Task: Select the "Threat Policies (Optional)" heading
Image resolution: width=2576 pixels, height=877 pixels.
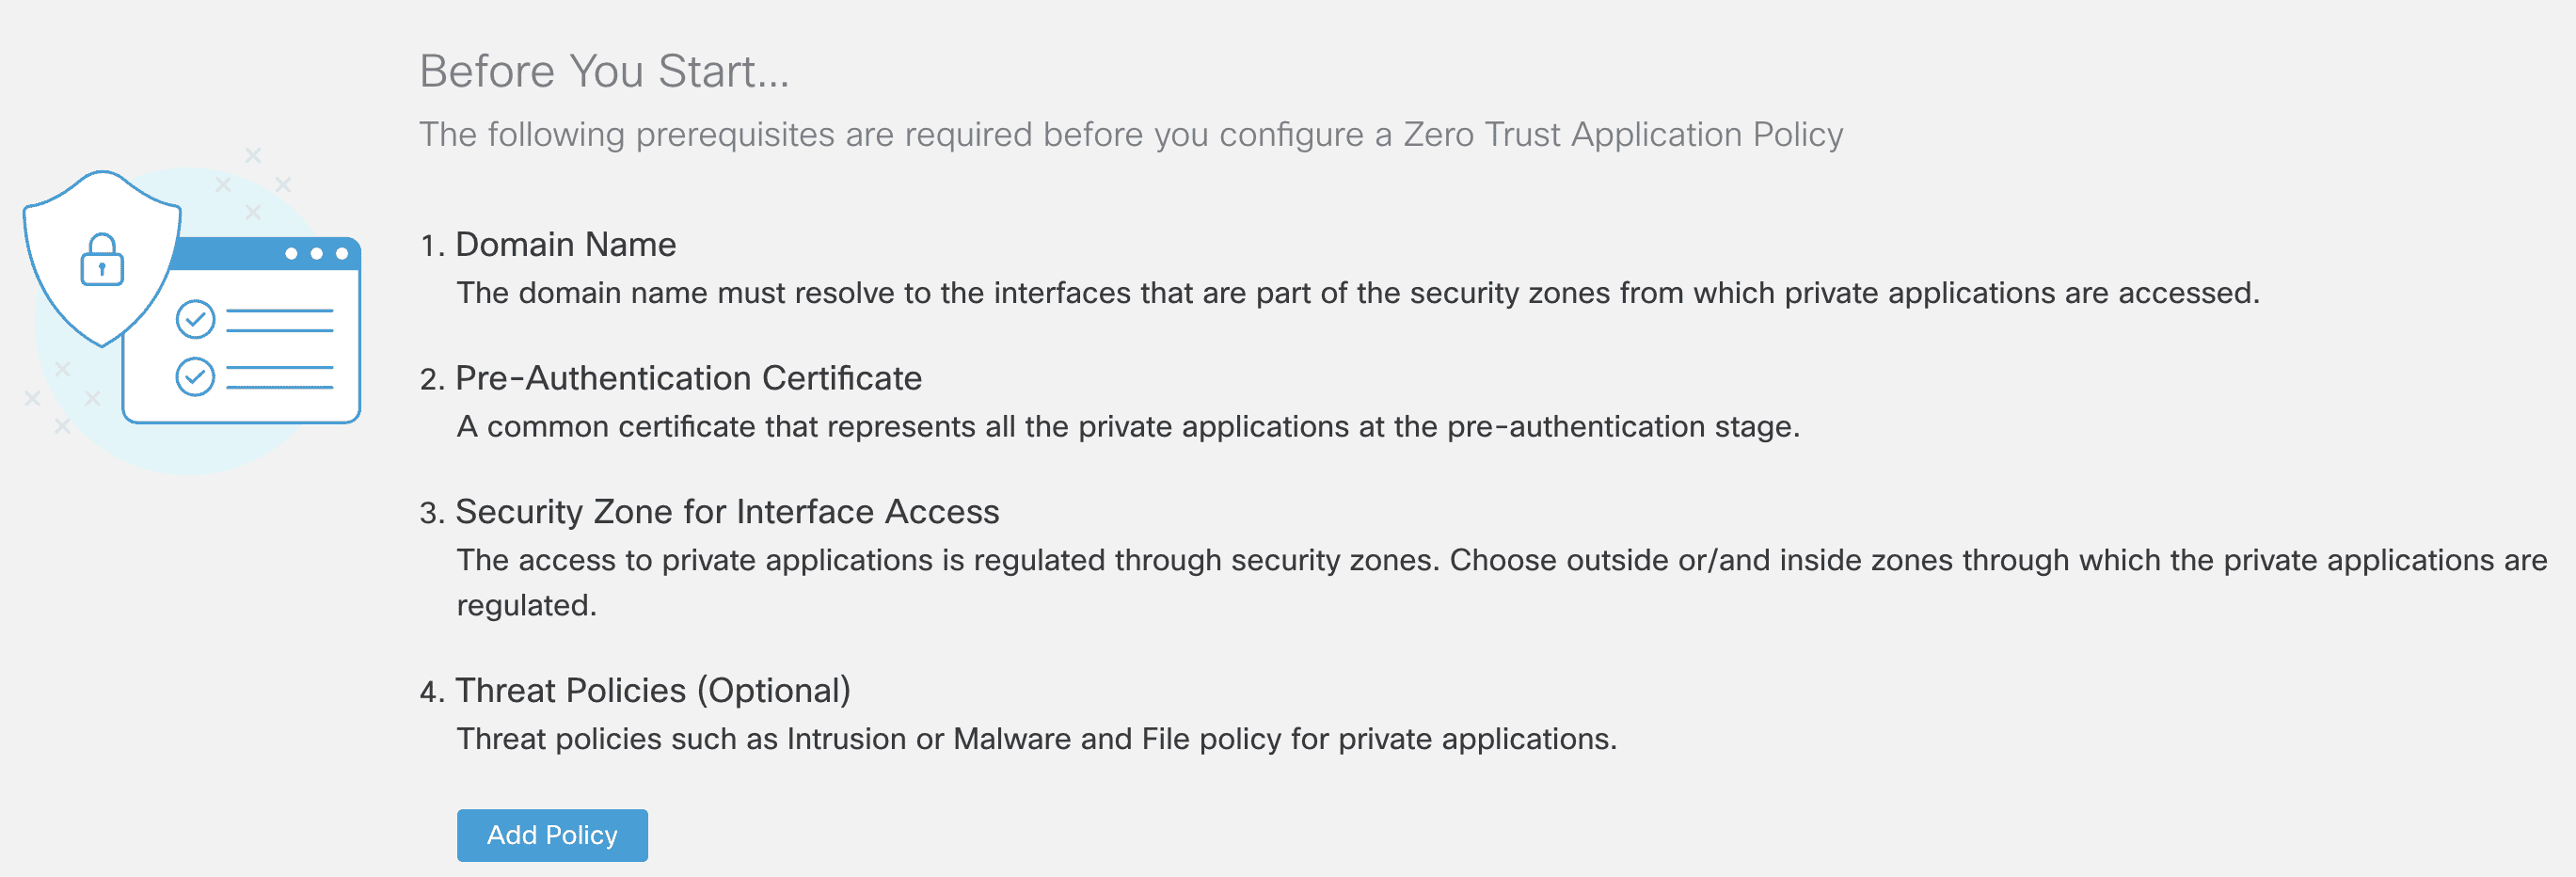Action: click(x=652, y=691)
